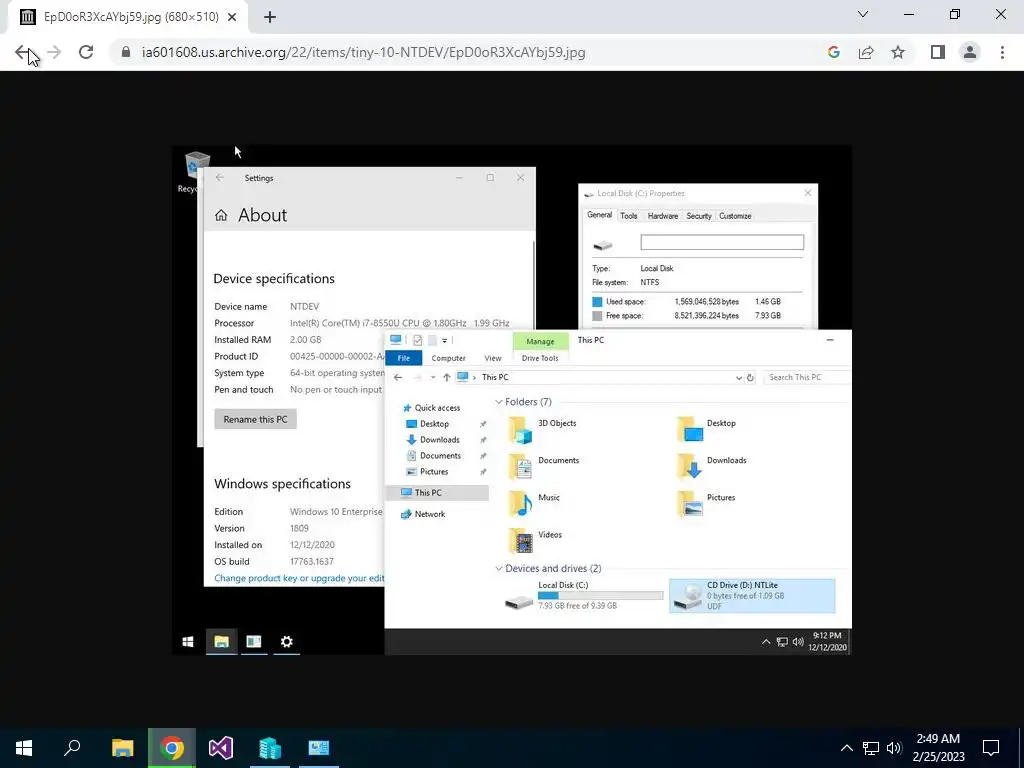Reload the page in Chrome
This screenshot has width=1024, height=768.
86,52
